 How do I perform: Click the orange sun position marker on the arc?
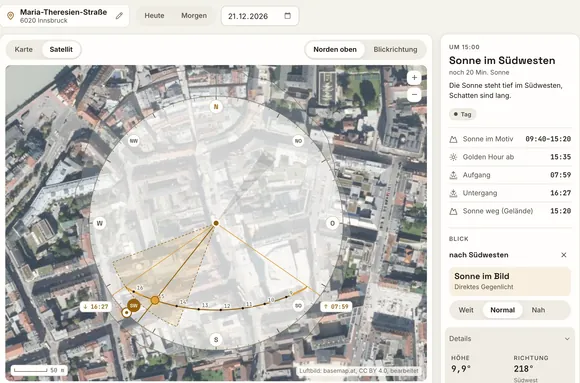click(155, 300)
